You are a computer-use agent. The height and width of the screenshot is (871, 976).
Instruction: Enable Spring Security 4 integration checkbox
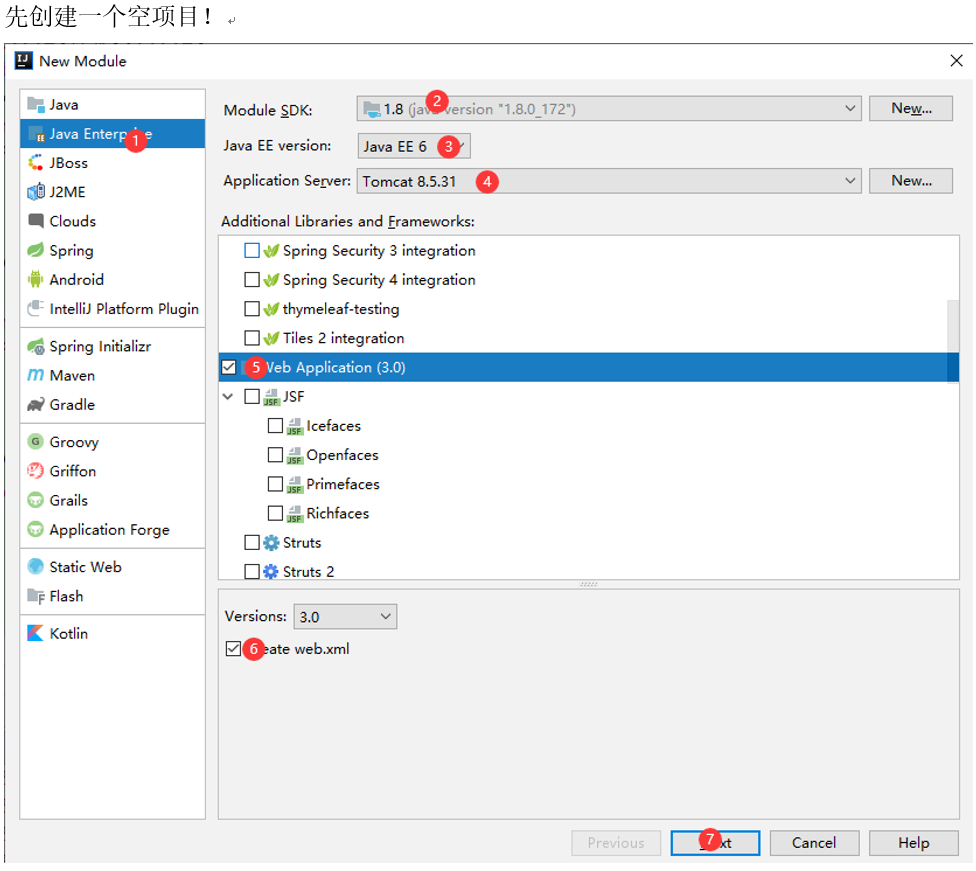(x=252, y=280)
